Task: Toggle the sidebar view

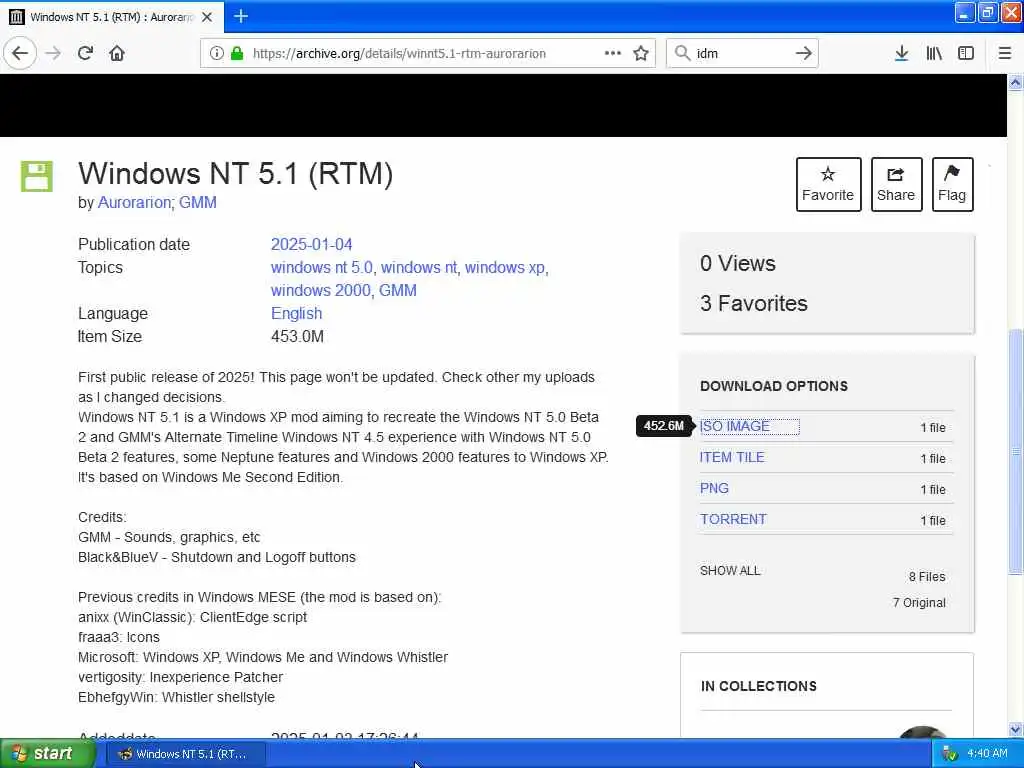Action: (966, 53)
